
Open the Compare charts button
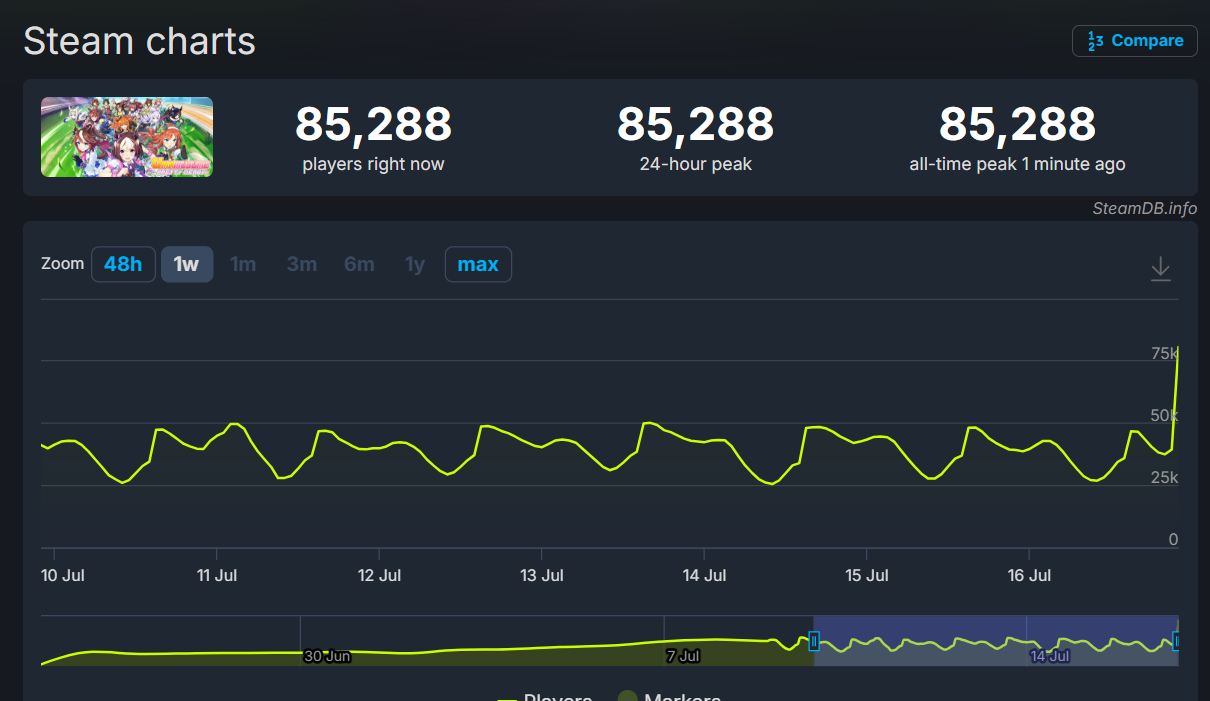pos(1134,41)
